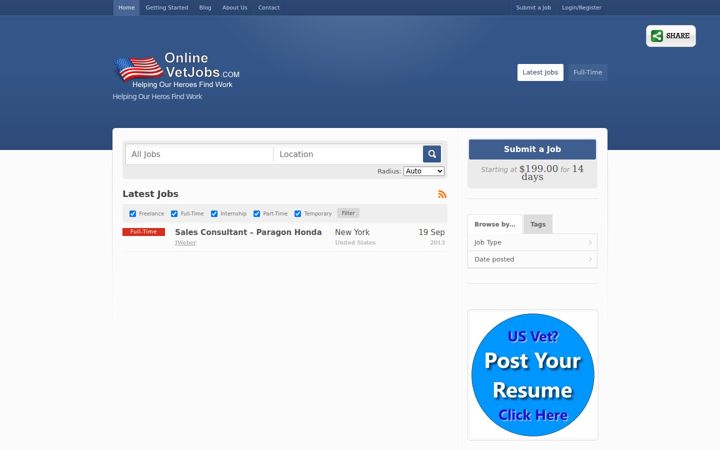
Task: Open the Blog menu item
Action: coord(205,8)
